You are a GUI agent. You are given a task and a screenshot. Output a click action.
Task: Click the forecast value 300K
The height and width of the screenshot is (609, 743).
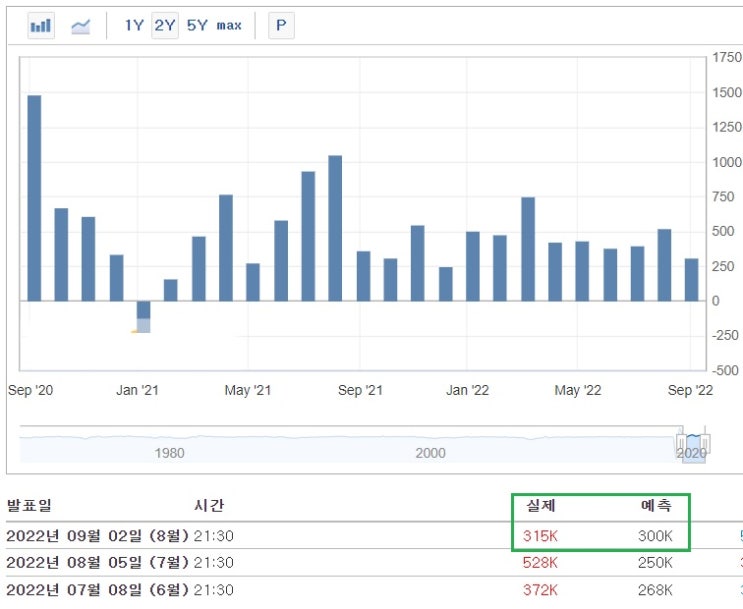click(x=655, y=536)
